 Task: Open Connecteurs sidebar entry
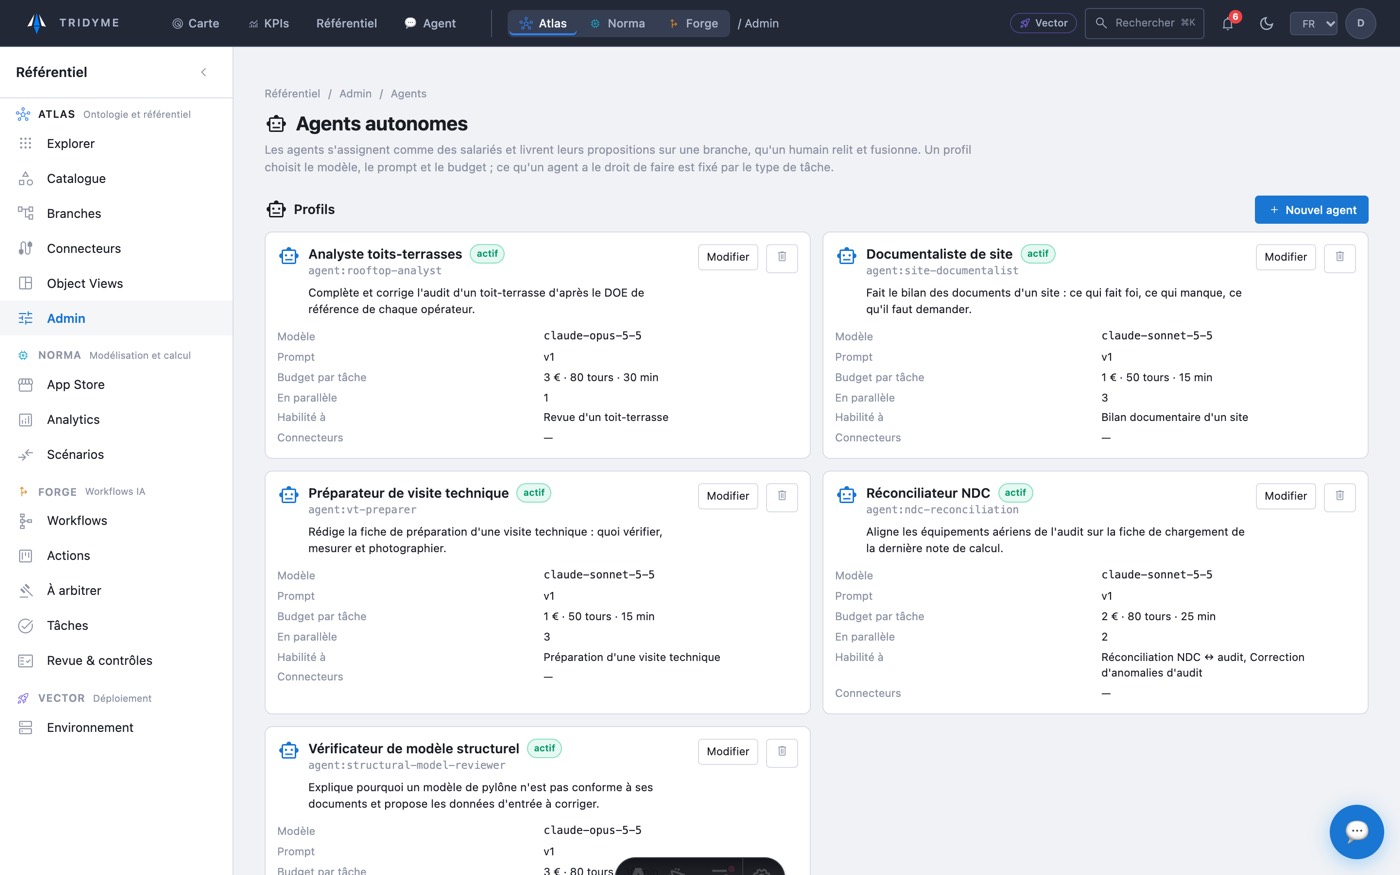(x=116, y=248)
